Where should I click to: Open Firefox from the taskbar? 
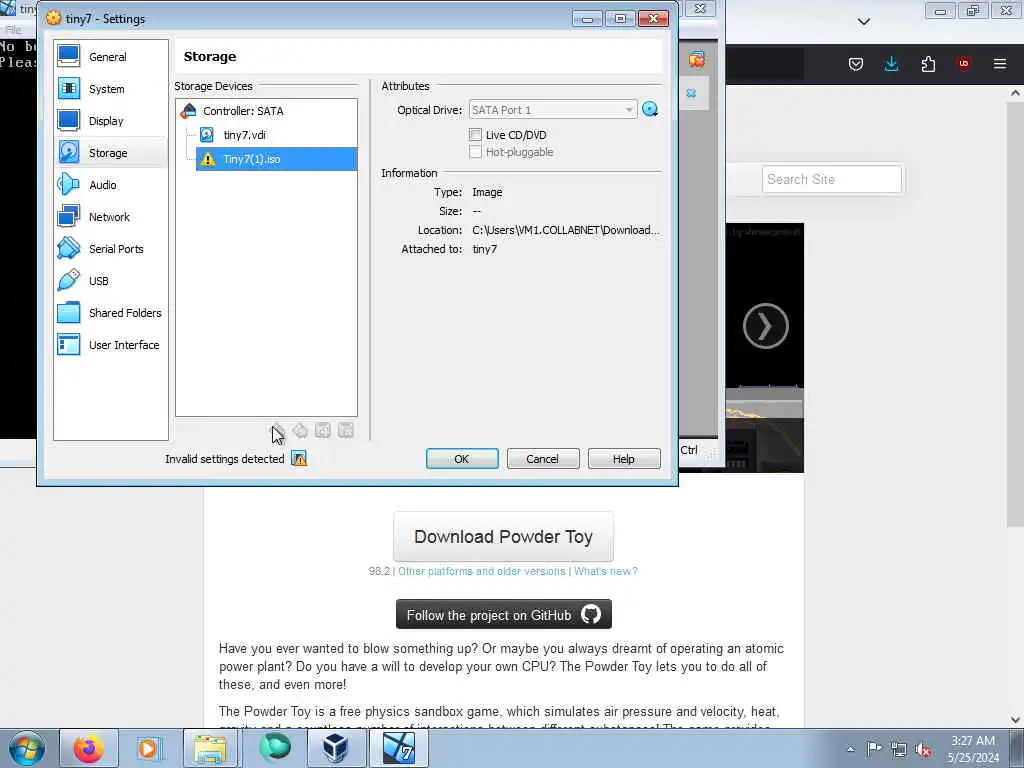click(89, 748)
